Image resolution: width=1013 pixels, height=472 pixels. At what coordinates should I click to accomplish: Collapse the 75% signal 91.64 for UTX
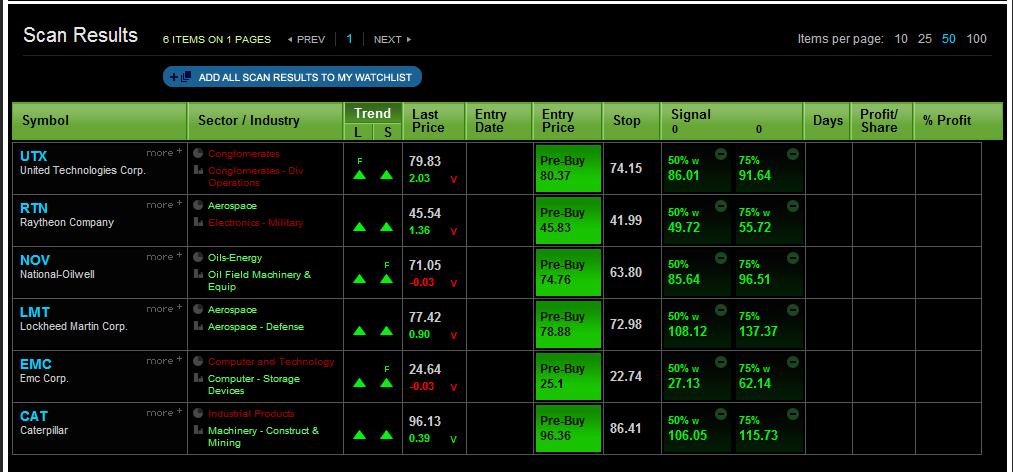point(793,154)
